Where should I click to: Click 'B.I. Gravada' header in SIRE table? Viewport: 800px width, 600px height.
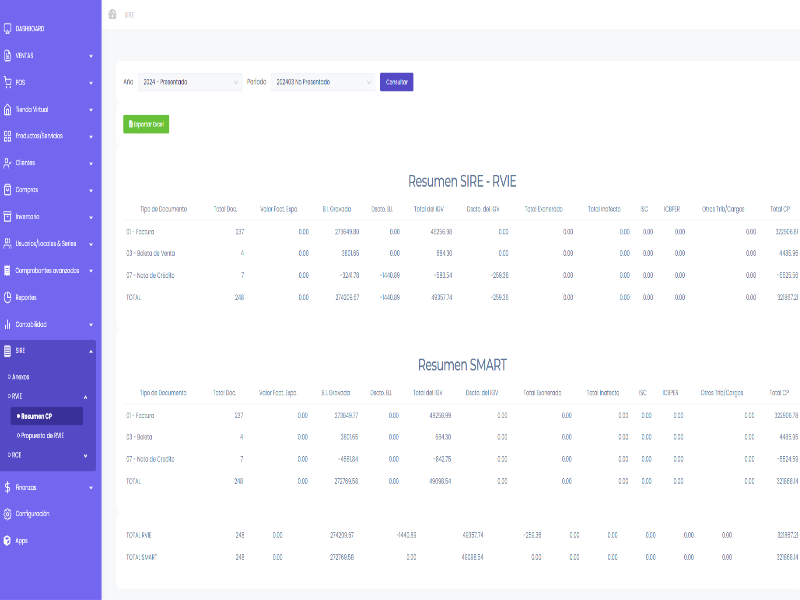pyautogui.click(x=337, y=209)
